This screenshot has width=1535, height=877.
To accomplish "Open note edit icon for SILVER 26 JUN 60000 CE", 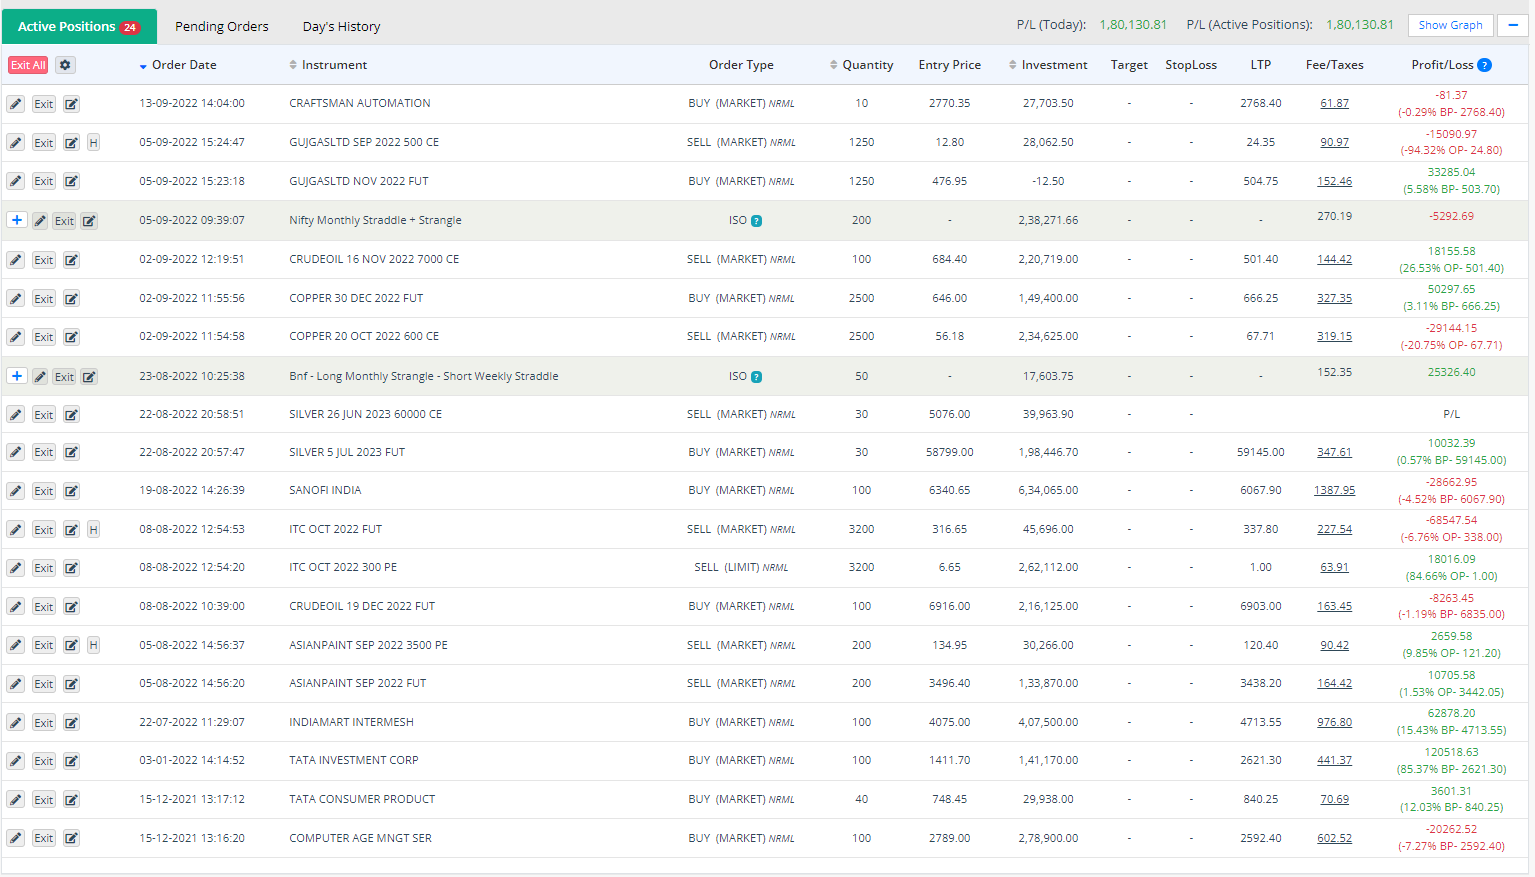I will 72,415.
